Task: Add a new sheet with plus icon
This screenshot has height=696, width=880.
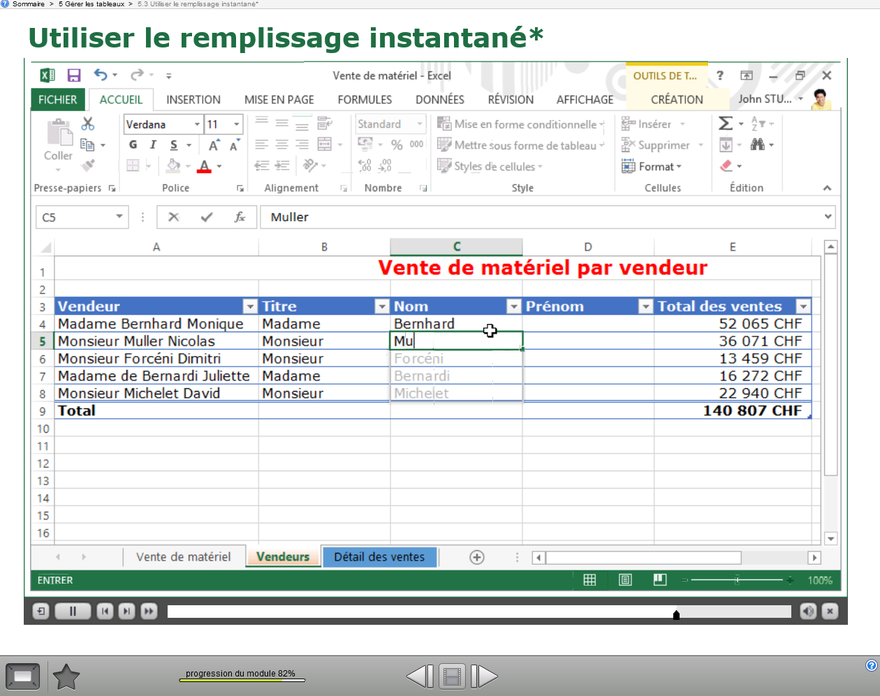Action: (477, 557)
